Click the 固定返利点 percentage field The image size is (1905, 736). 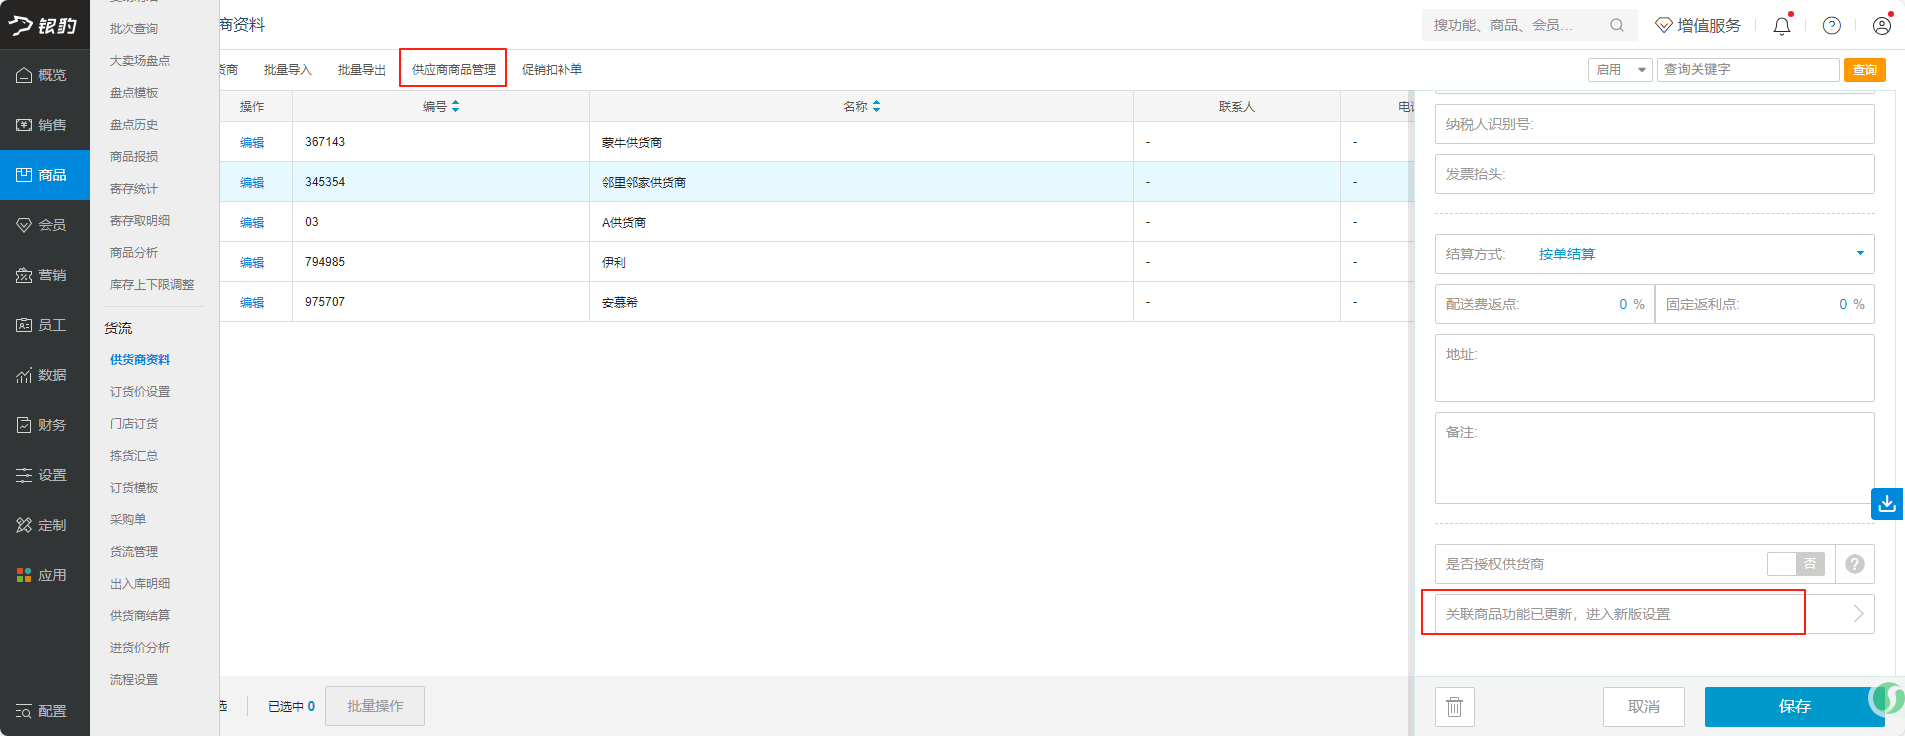coord(1765,304)
